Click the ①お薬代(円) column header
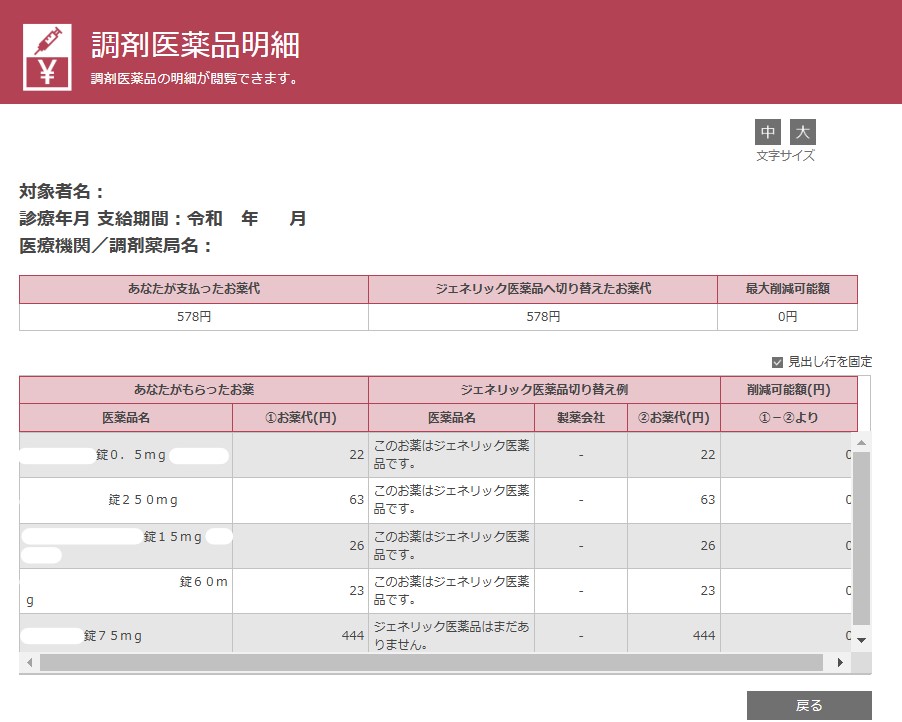902x722 pixels. (x=300, y=418)
